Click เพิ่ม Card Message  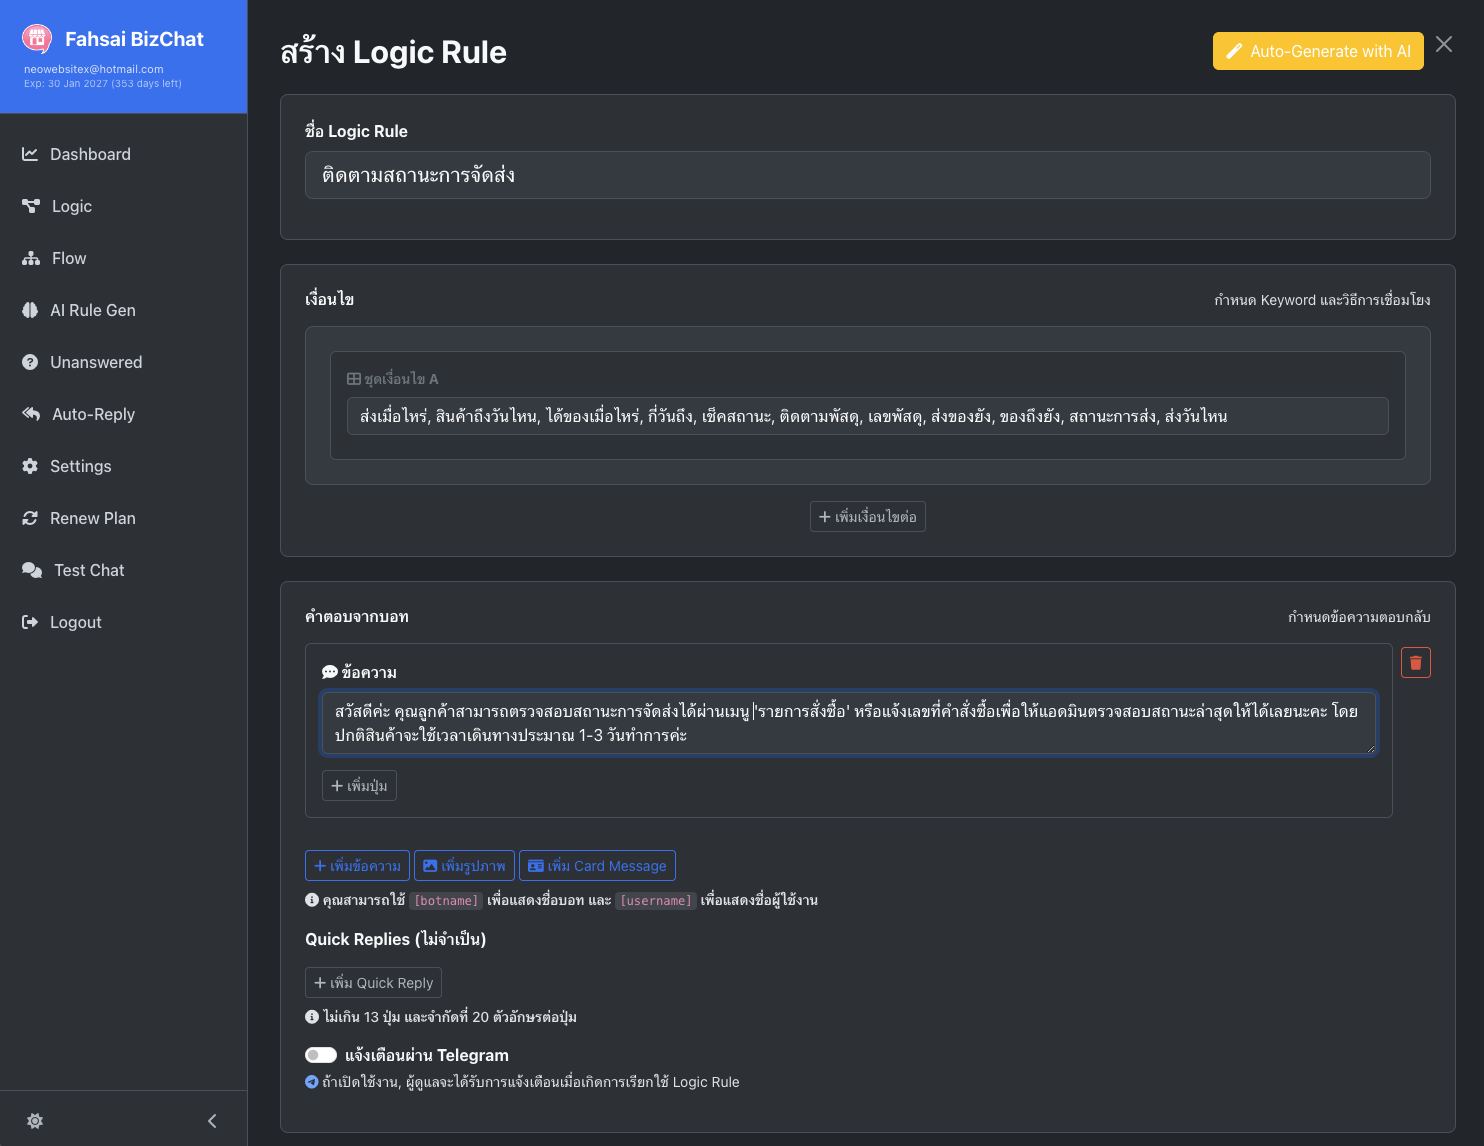(597, 865)
